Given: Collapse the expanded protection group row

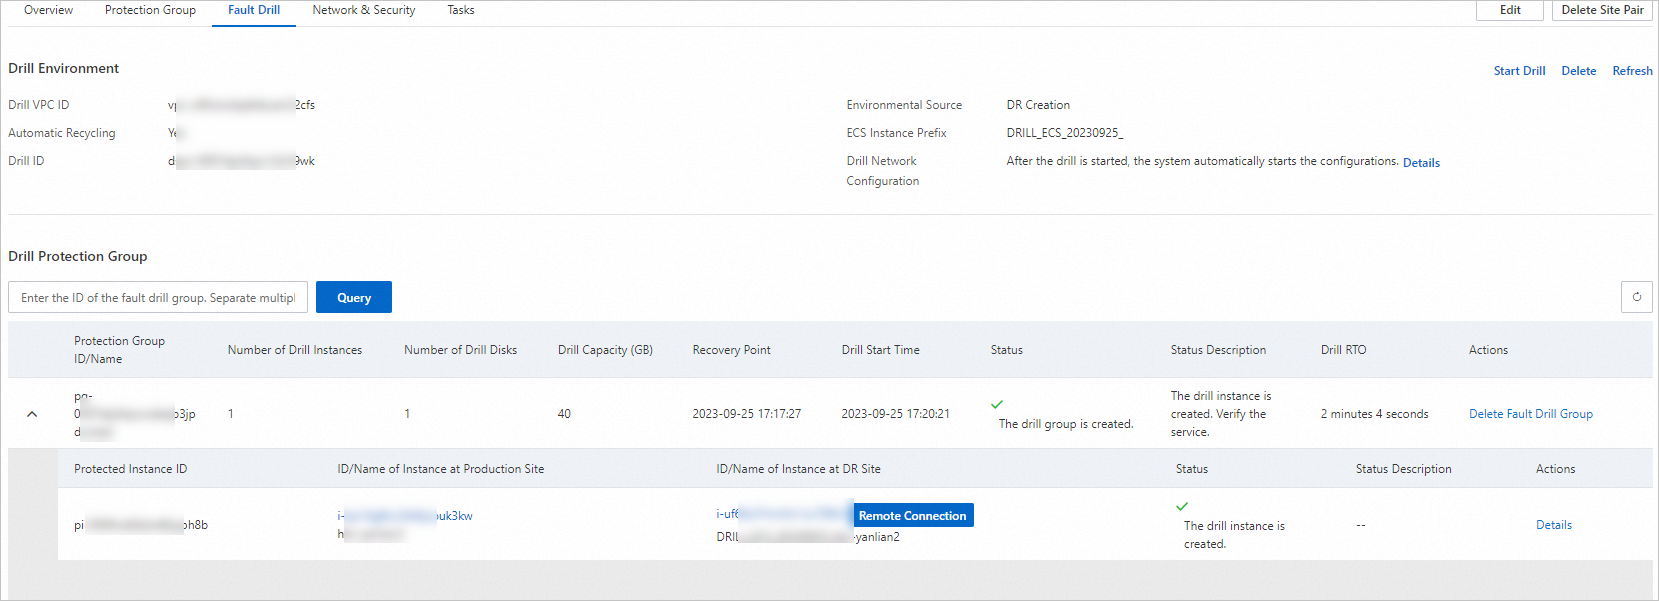Looking at the screenshot, I should click(x=32, y=414).
